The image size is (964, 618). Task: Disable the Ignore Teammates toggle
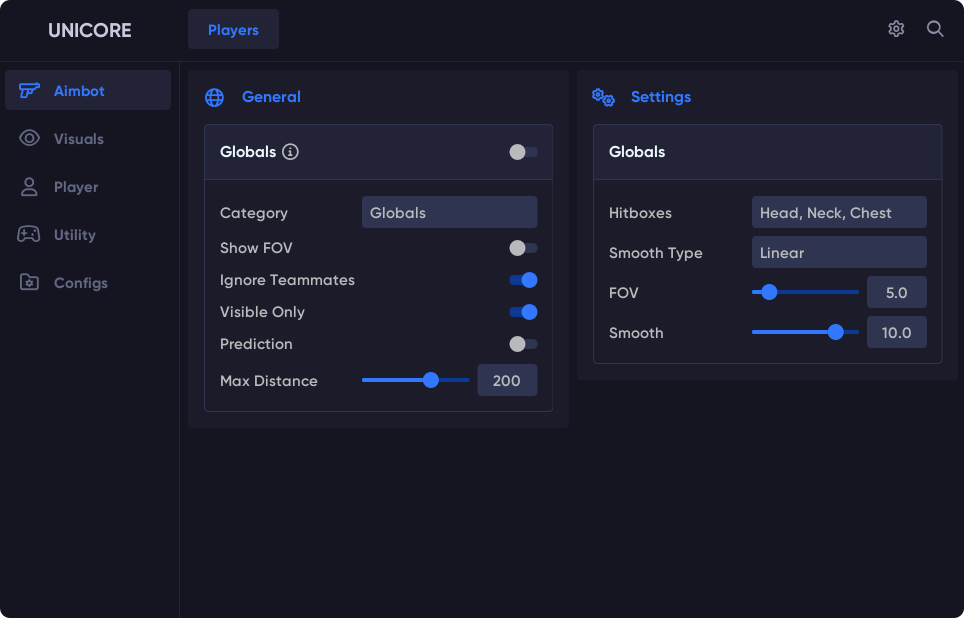(x=523, y=280)
